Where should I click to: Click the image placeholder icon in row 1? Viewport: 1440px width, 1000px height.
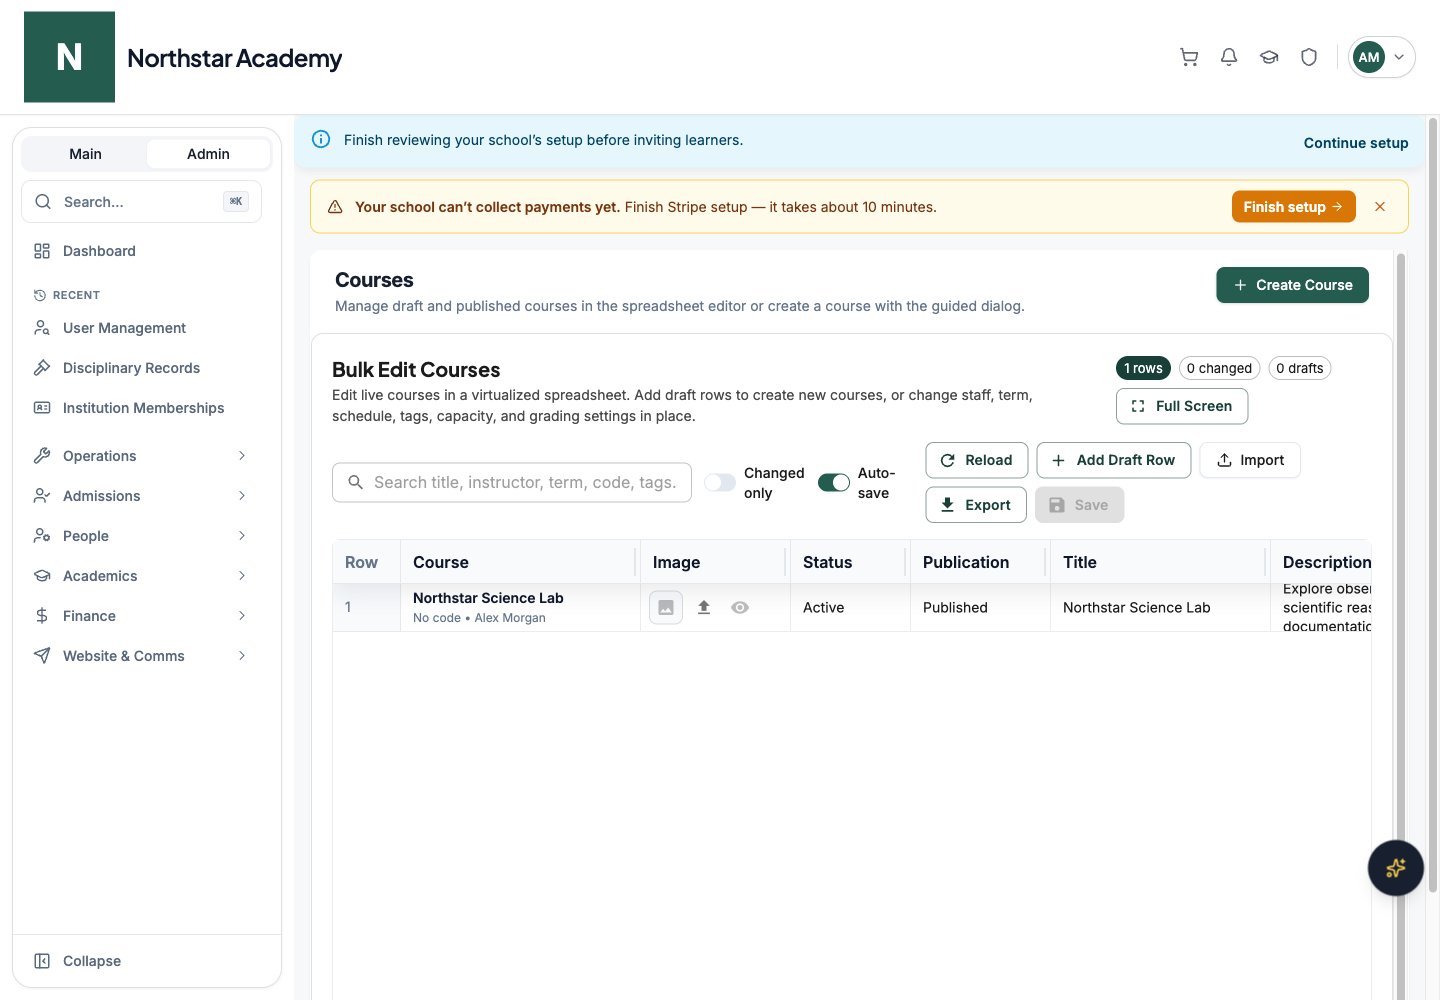click(x=666, y=607)
